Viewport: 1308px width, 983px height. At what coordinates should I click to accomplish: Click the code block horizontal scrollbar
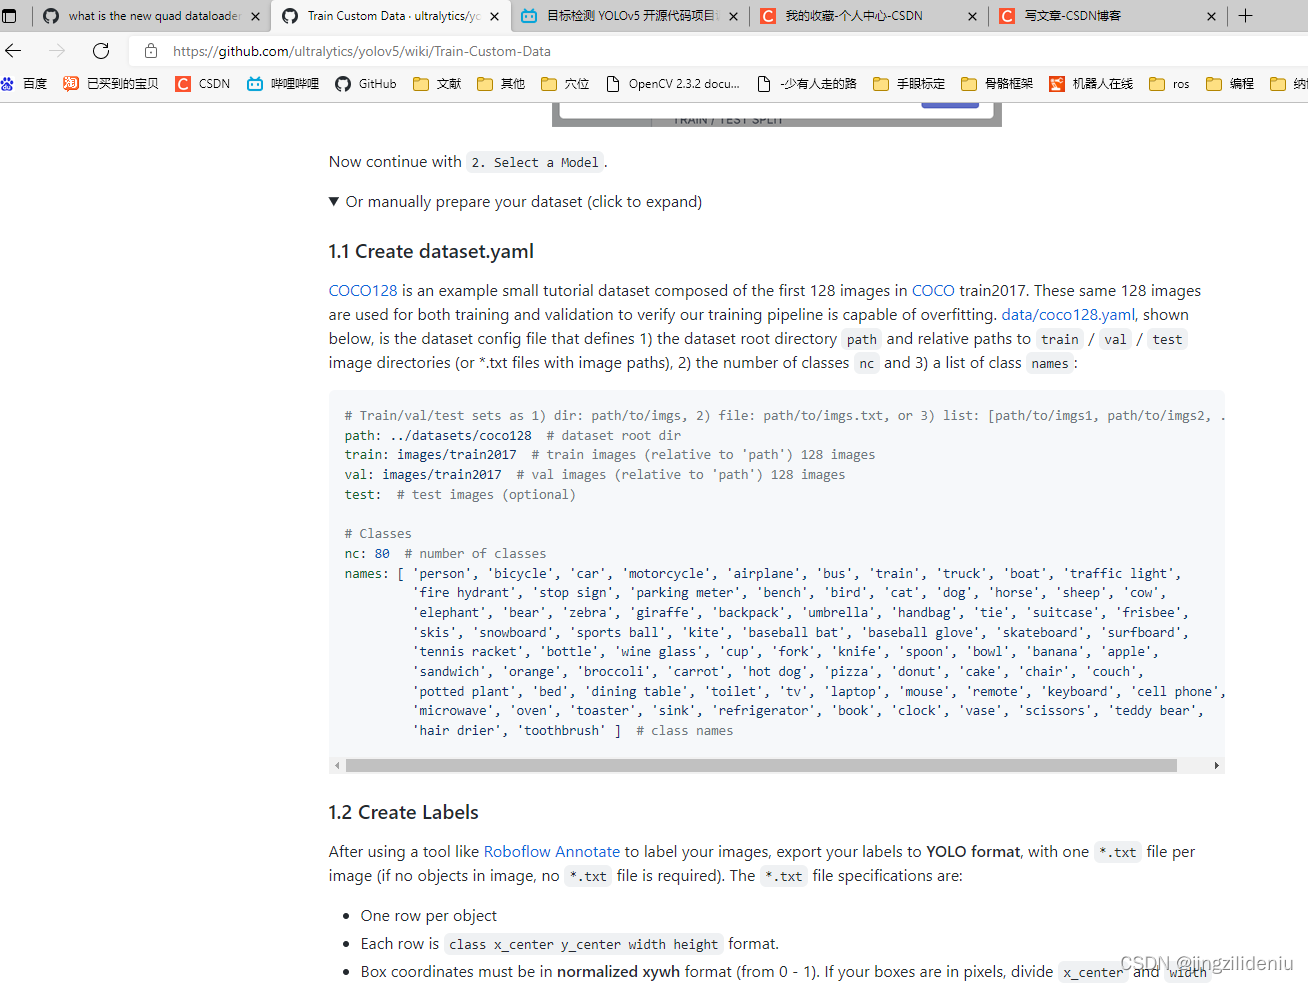click(761, 766)
